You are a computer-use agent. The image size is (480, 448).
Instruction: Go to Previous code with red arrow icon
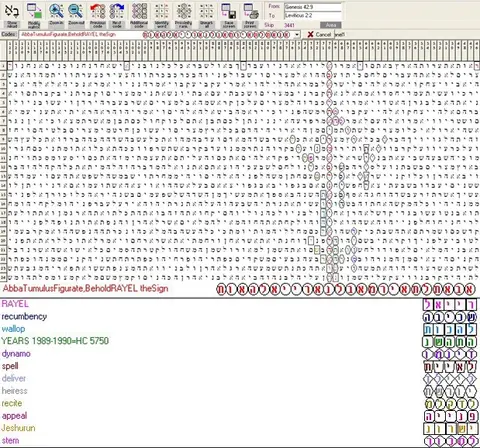pyautogui.click(x=98, y=15)
